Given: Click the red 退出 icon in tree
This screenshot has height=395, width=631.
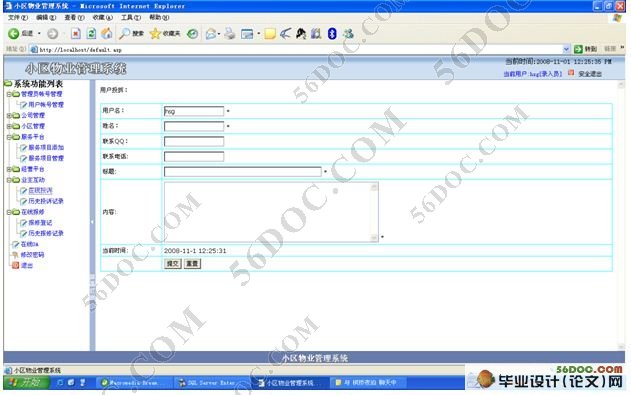Looking at the screenshot, I should 15,265.
